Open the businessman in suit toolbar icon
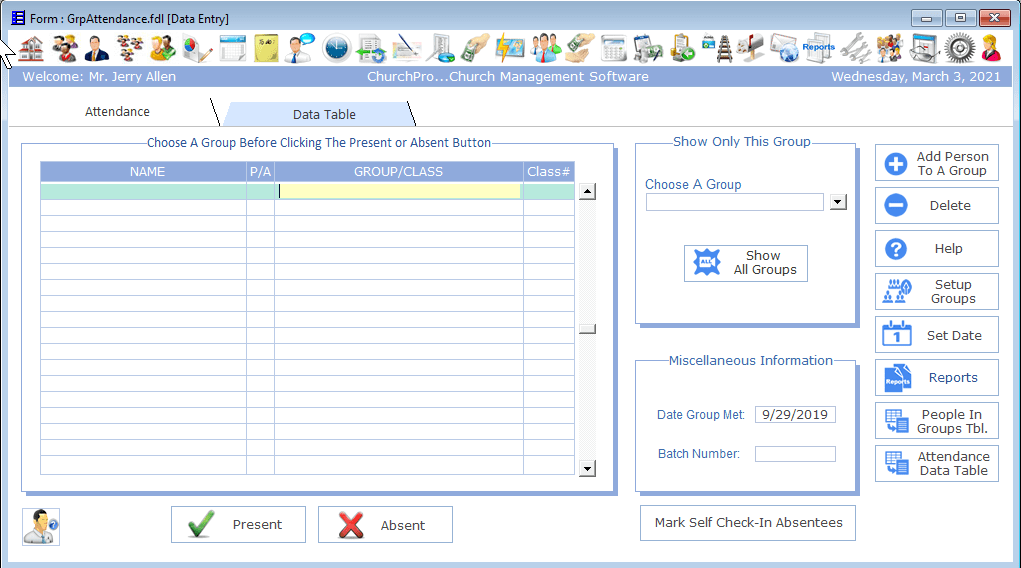This screenshot has width=1021, height=568. 96,49
